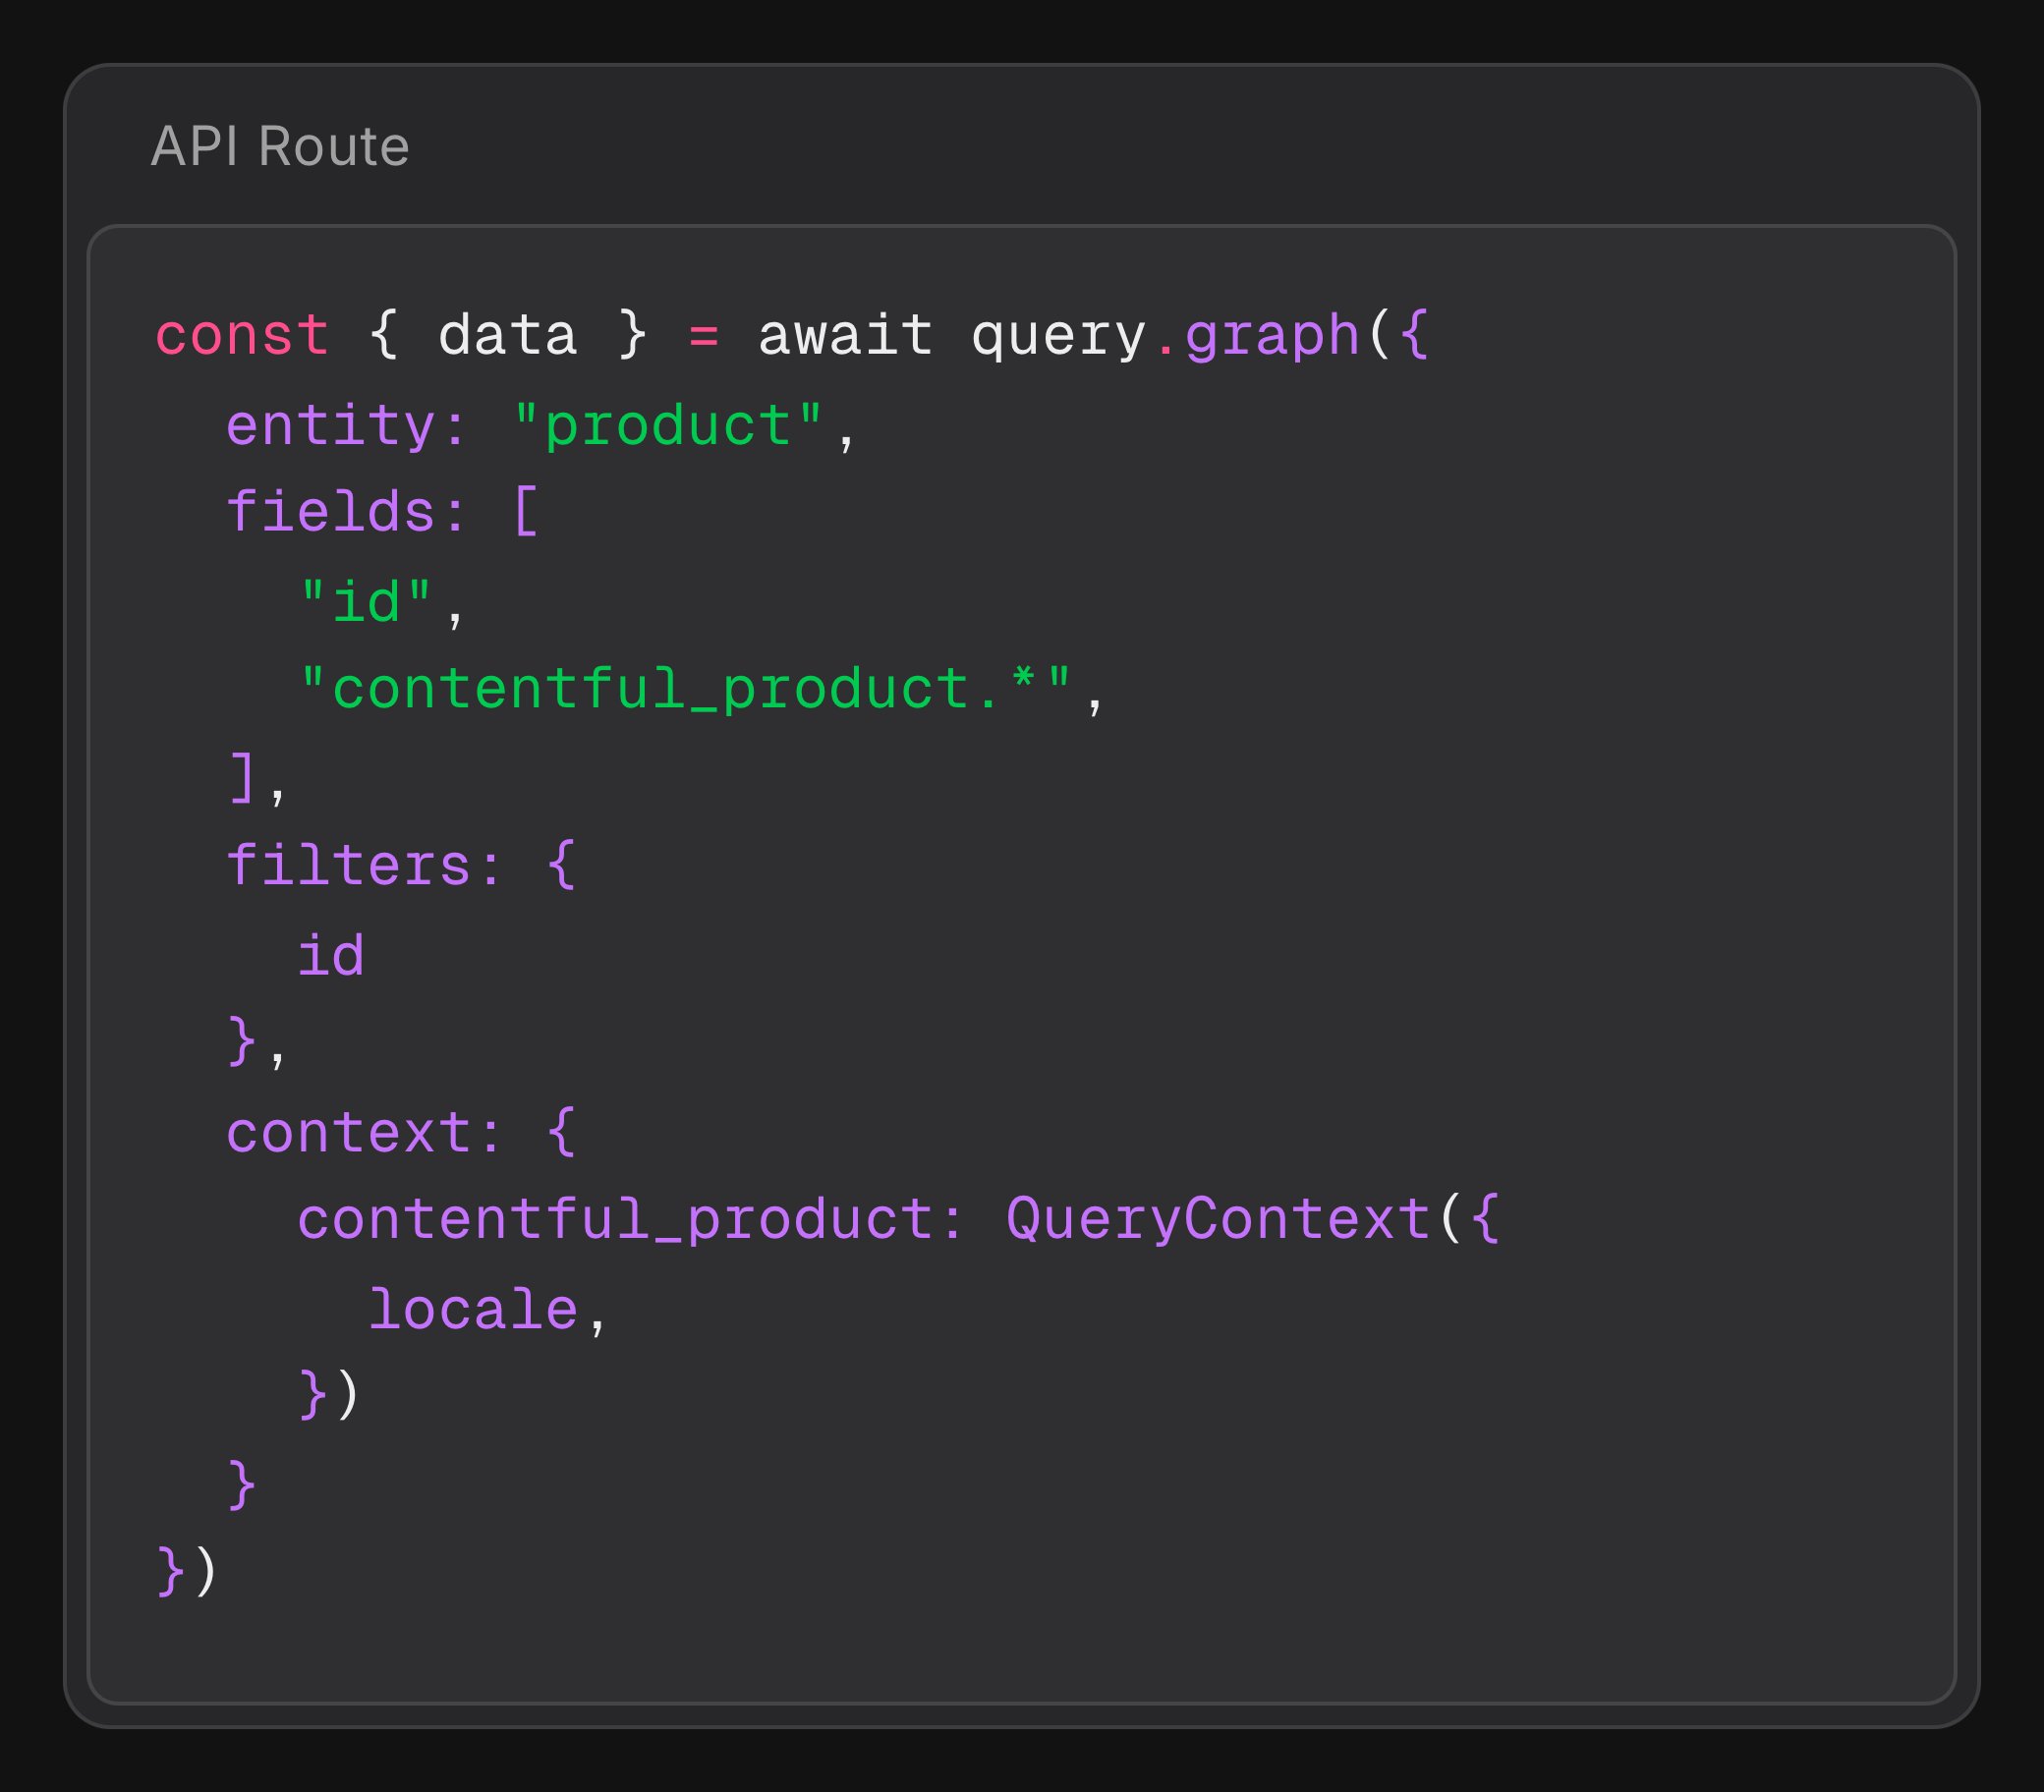This screenshot has height=1792, width=2044.
Task: Click the 'await' keyword
Action: [x=846, y=335]
